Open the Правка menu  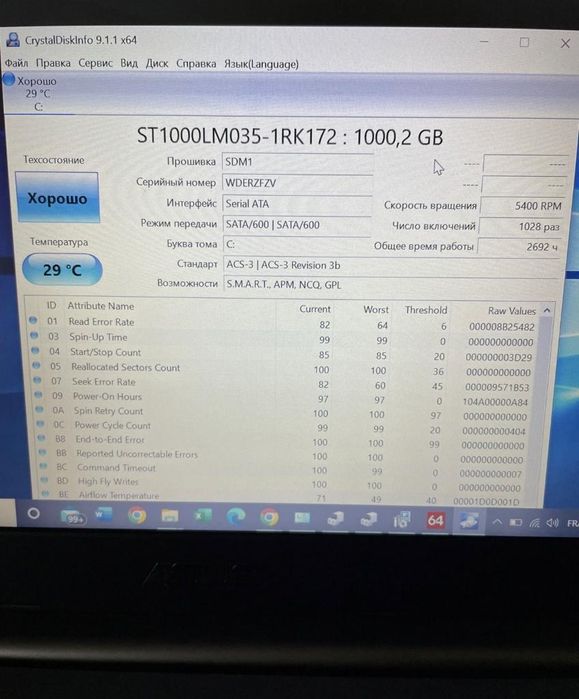[53, 63]
